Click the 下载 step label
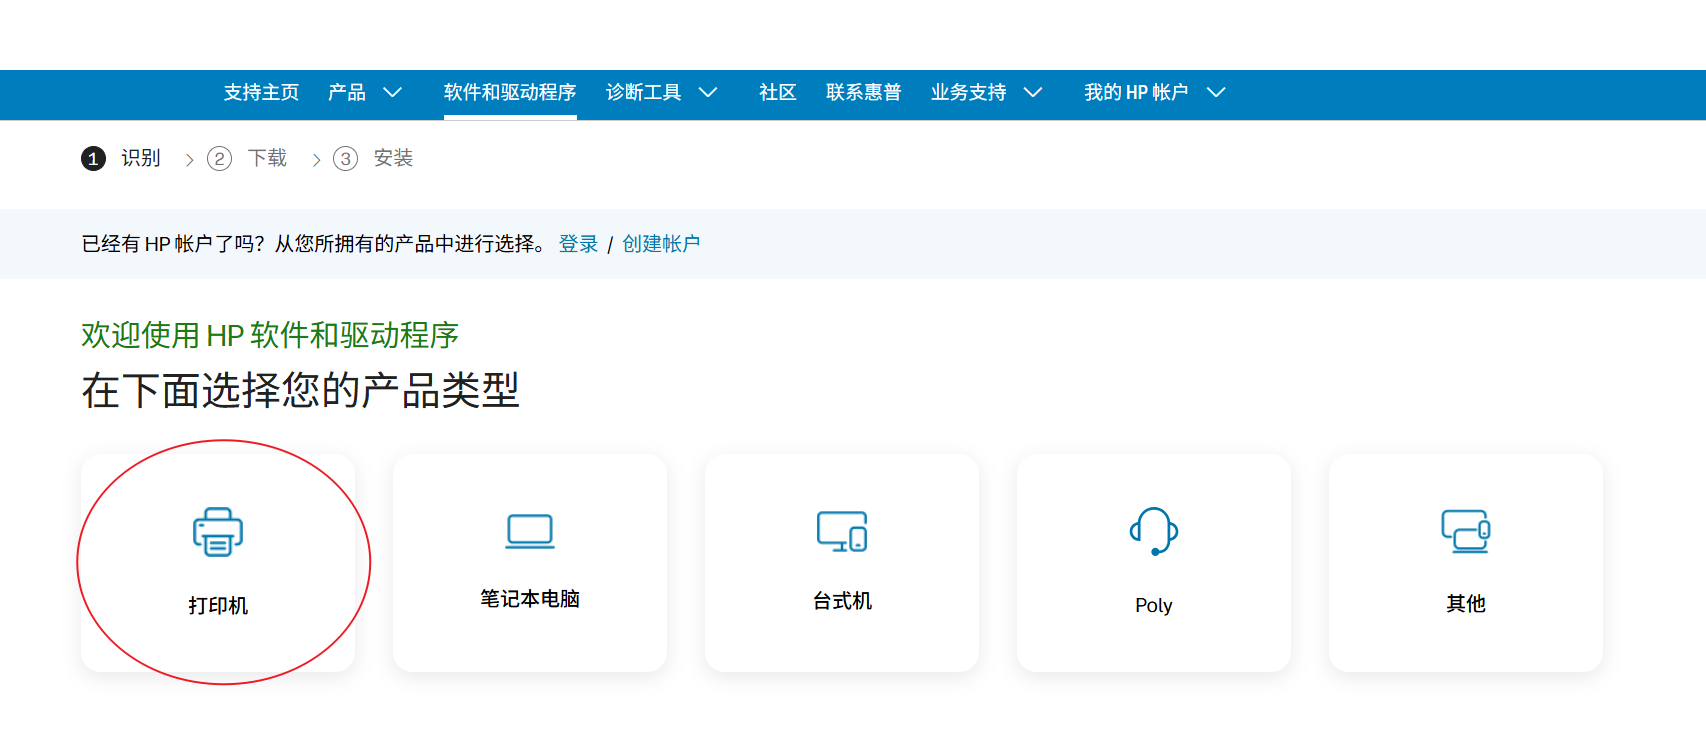The width and height of the screenshot is (1706, 748). tap(267, 158)
